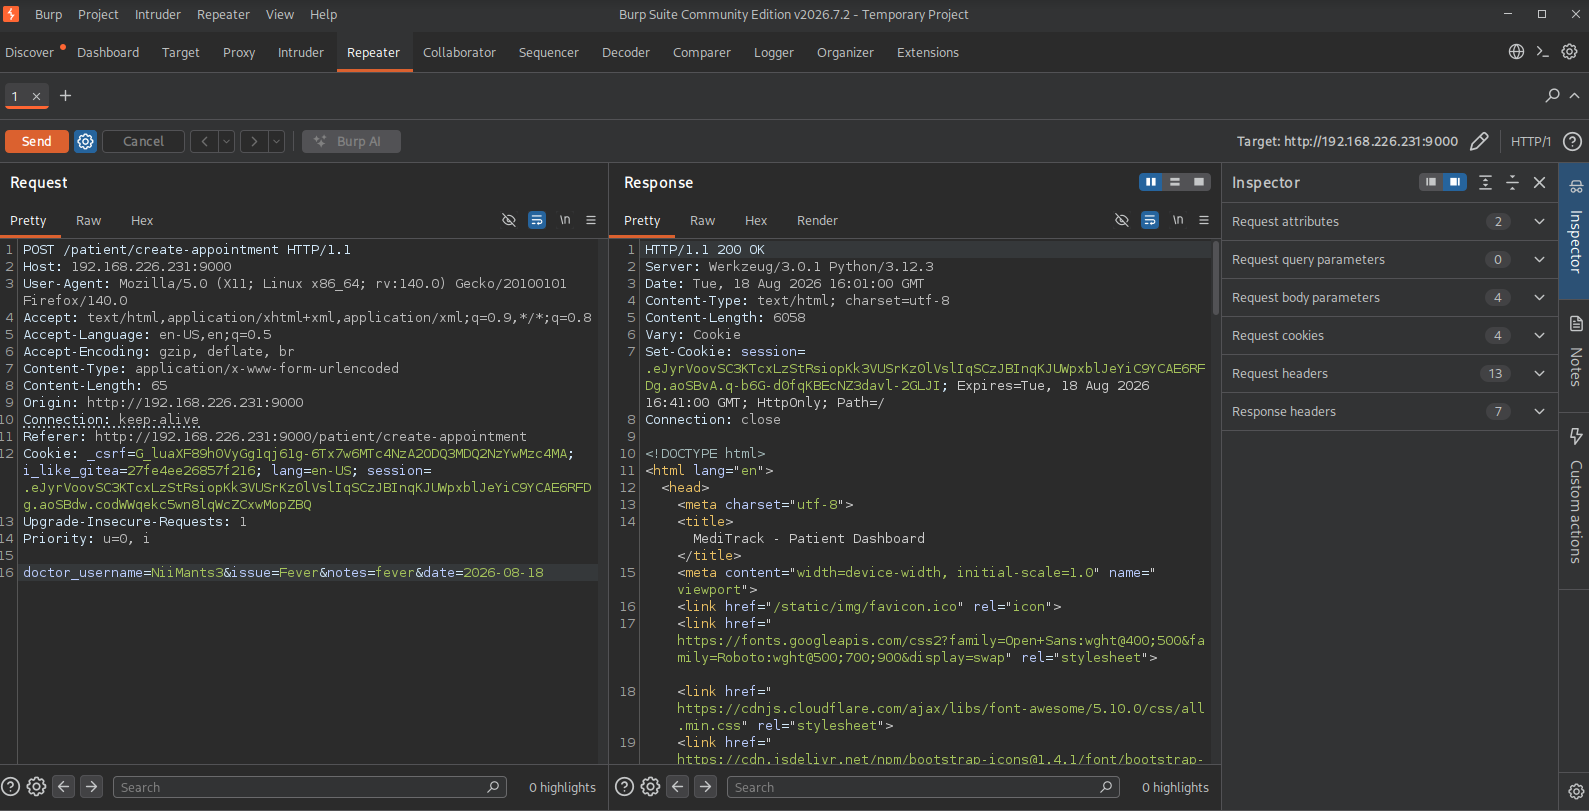1589x811 pixels.
Task: Open Request panel hamburger menu
Action: (x=591, y=220)
